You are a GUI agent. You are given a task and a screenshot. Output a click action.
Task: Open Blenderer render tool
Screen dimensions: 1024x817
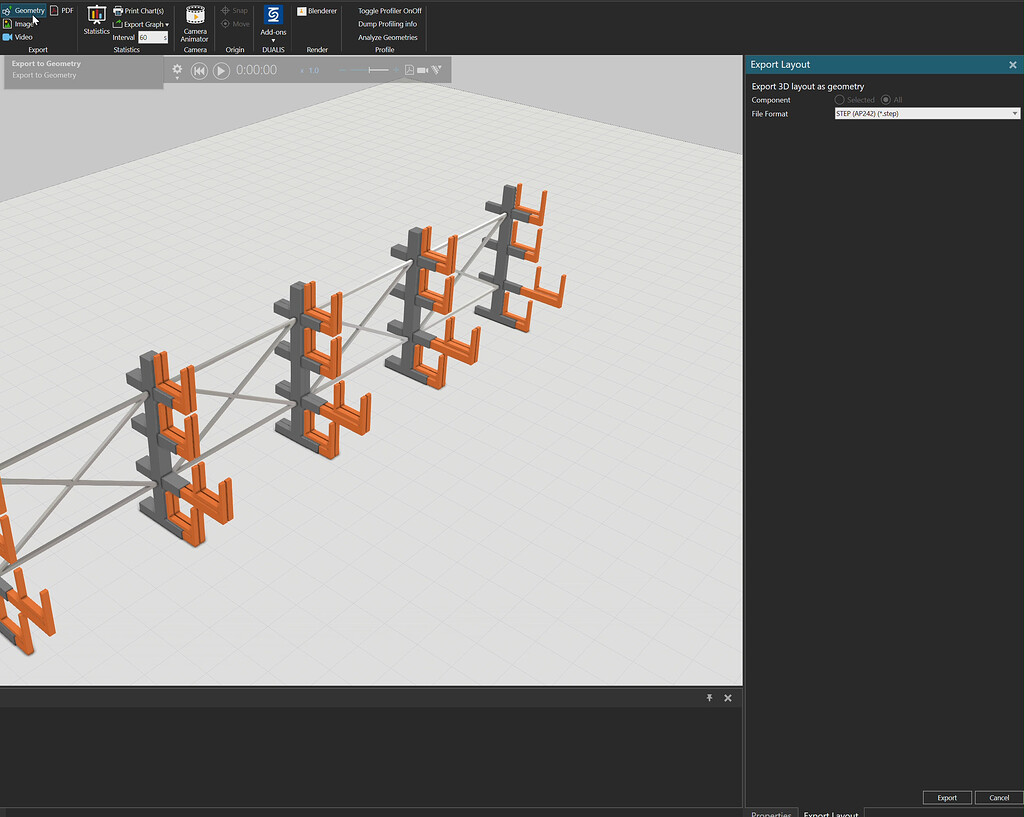pyautogui.click(x=316, y=10)
